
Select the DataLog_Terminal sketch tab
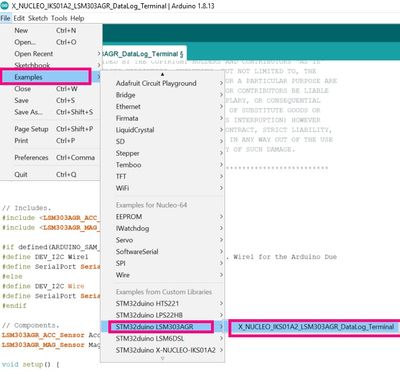pos(144,54)
